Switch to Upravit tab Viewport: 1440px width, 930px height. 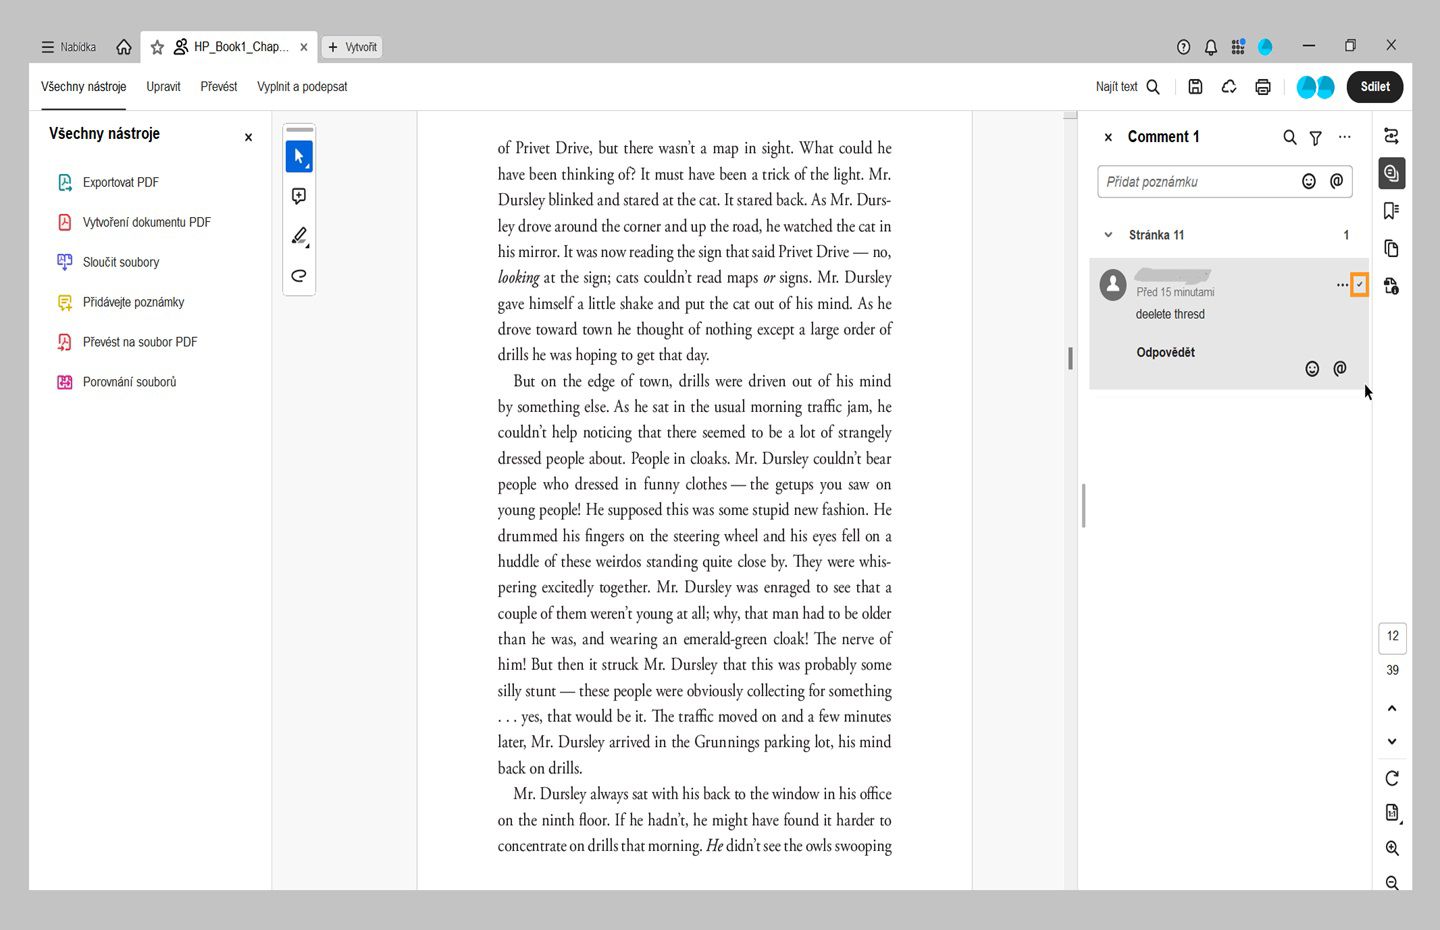point(163,87)
